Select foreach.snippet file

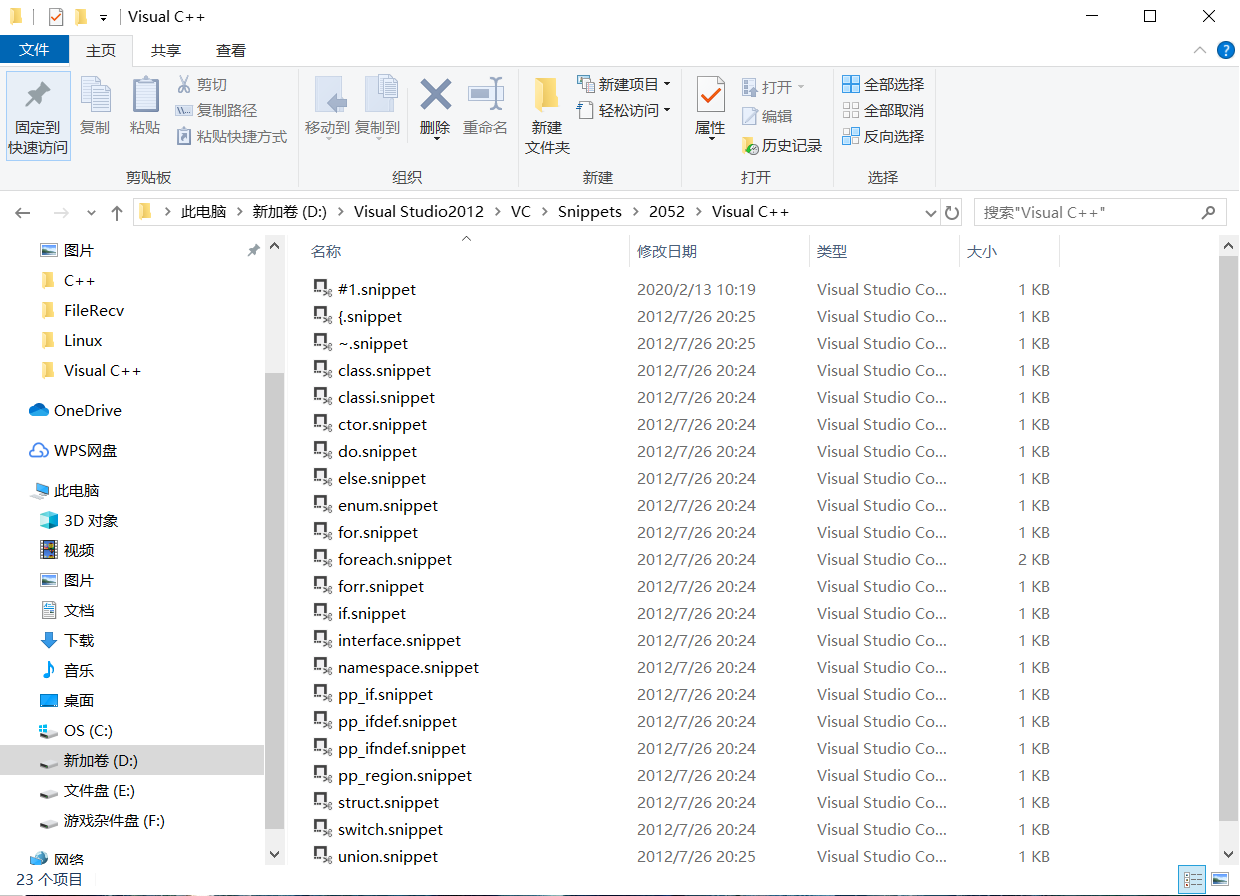click(x=395, y=560)
